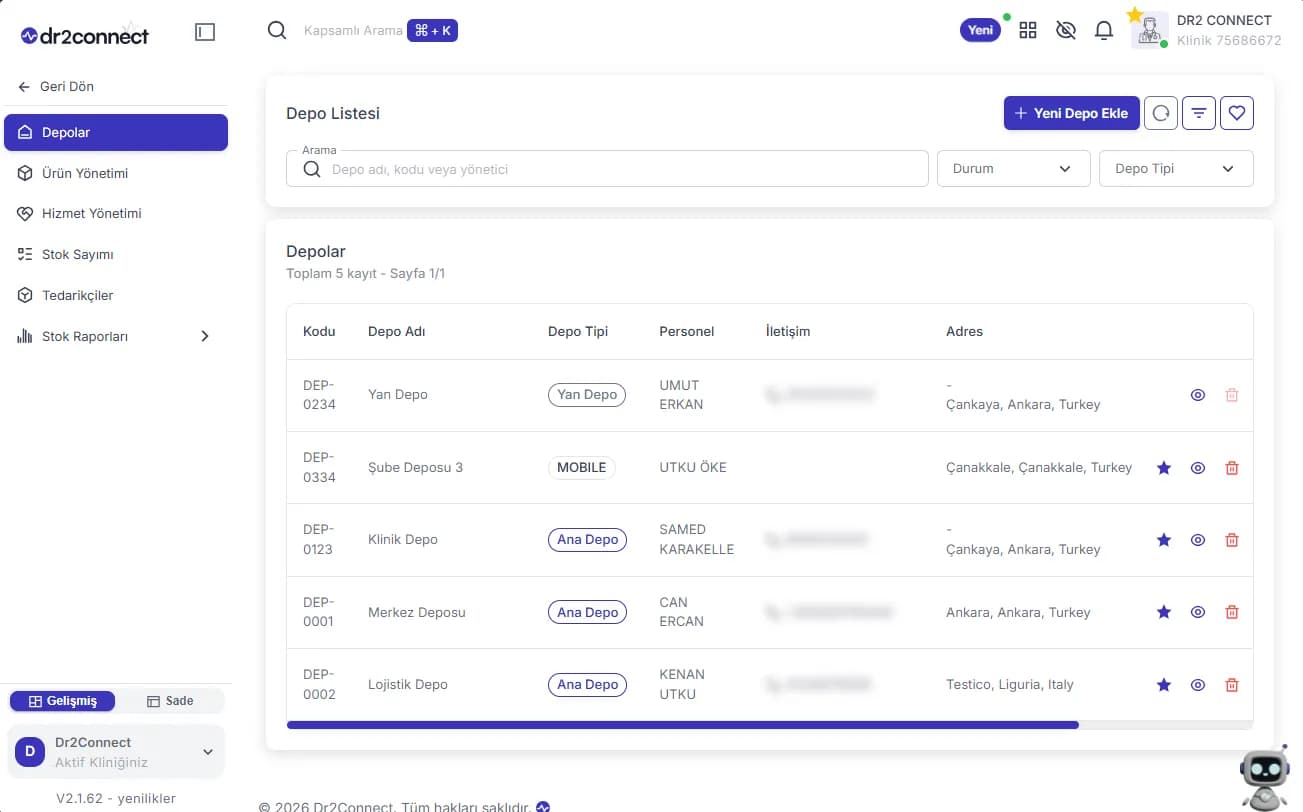Click the star for Şube Deposu 3
This screenshot has width=1303, height=812.
point(1164,468)
